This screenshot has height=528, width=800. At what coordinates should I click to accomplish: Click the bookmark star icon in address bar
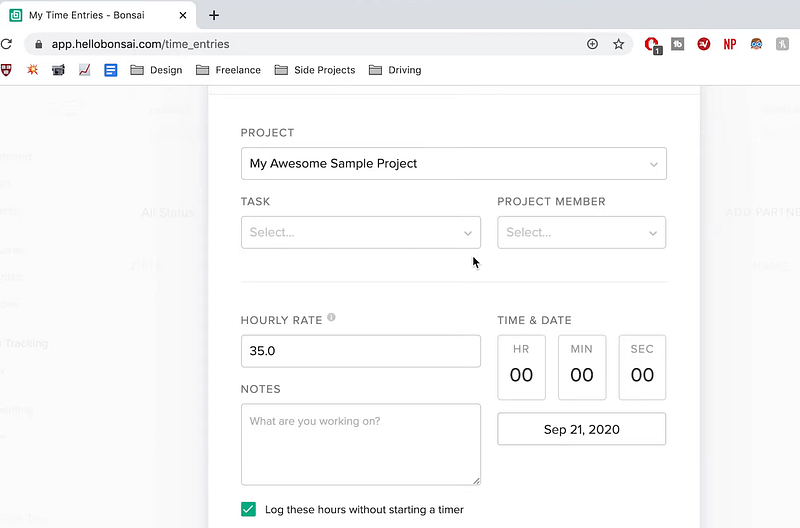(618, 44)
